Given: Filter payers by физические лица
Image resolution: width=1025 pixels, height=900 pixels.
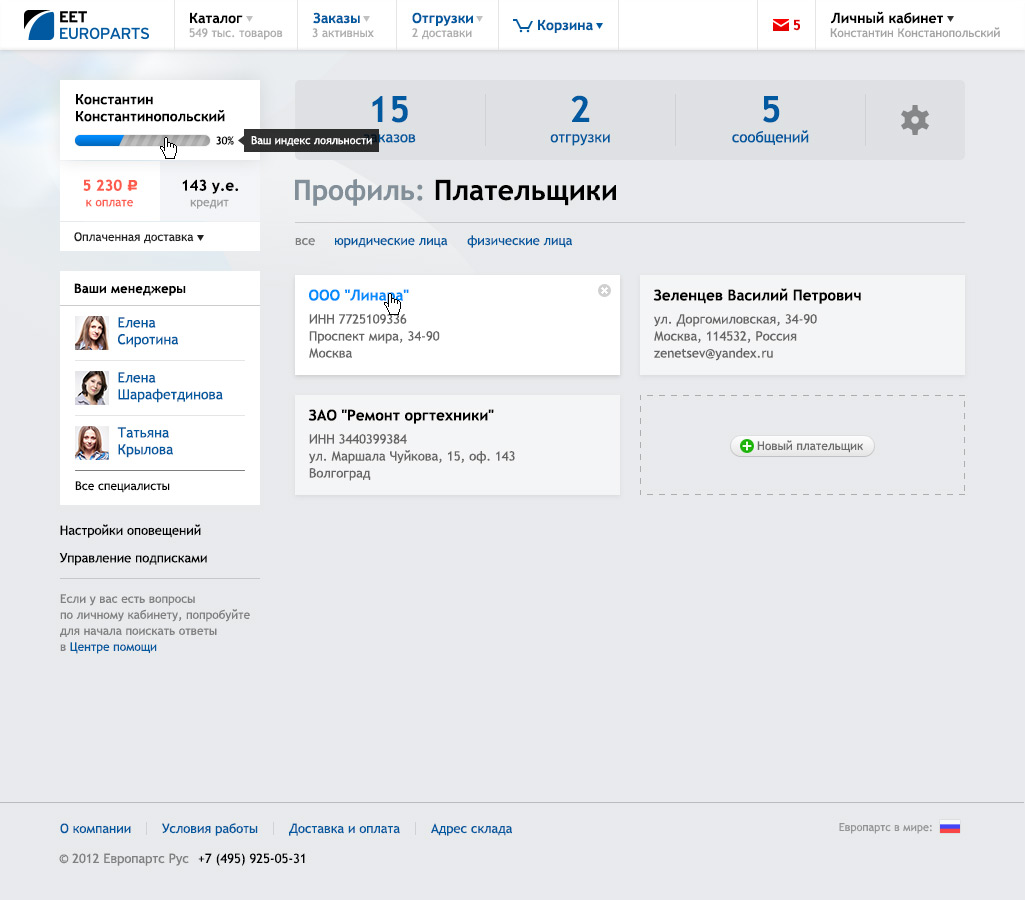Looking at the screenshot, I should 519,241.
